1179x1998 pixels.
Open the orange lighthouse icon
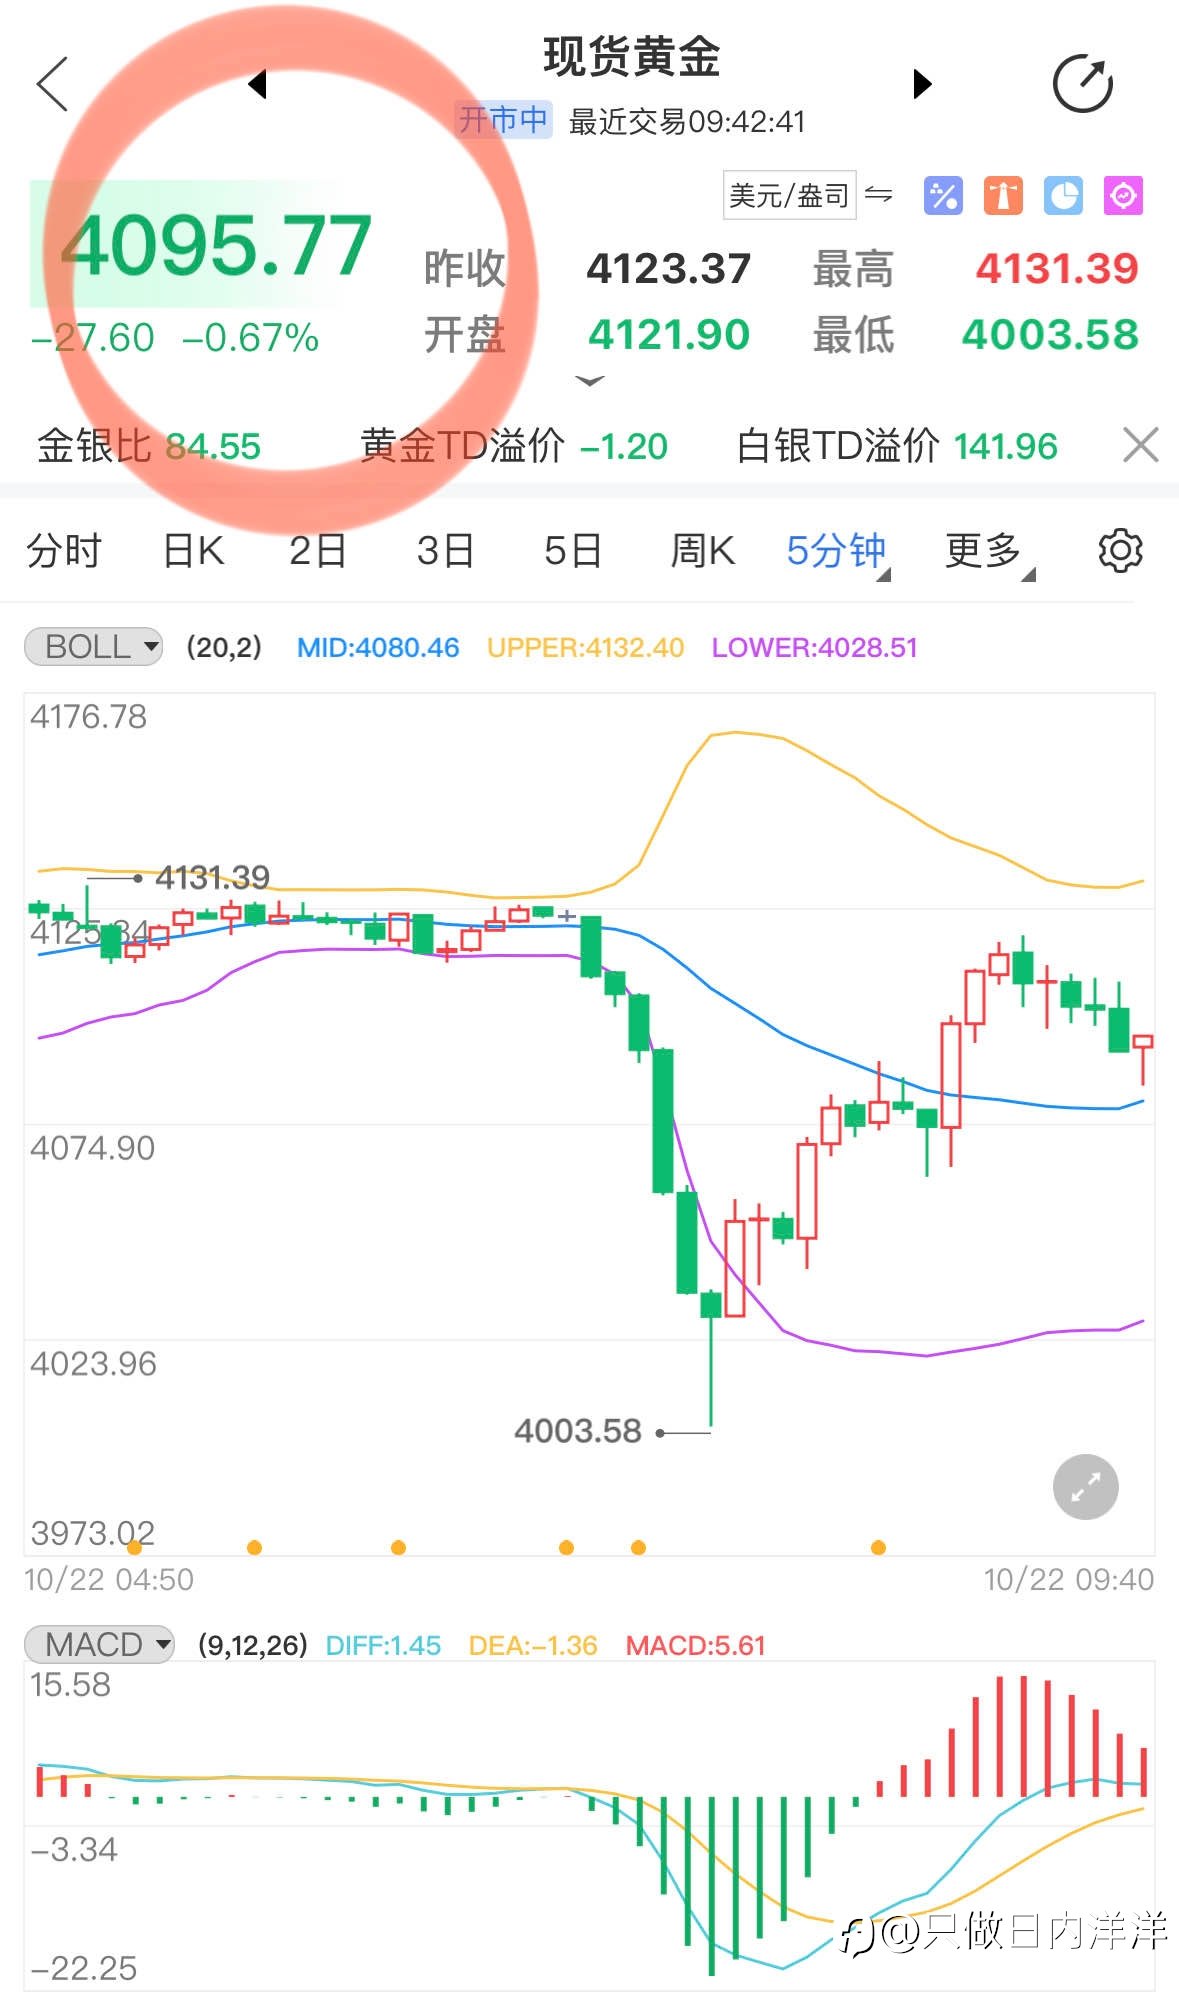coord(1003,196)
